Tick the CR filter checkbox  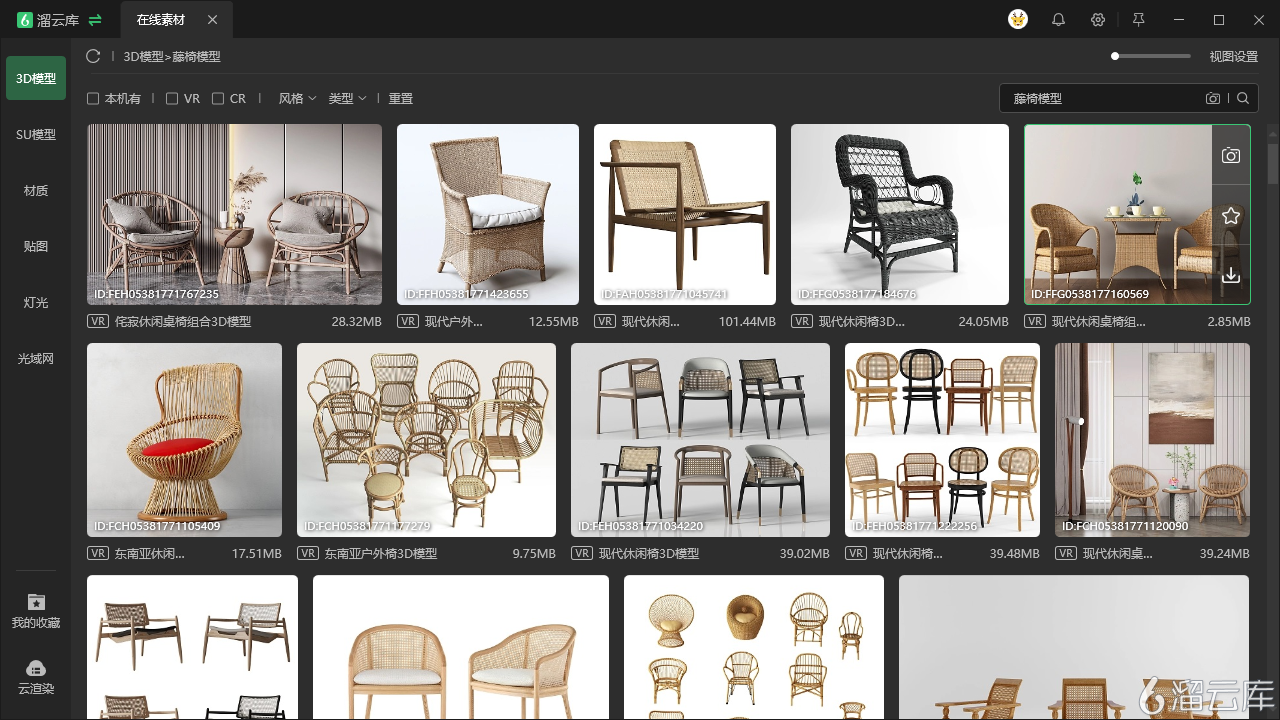pos(218,99)
